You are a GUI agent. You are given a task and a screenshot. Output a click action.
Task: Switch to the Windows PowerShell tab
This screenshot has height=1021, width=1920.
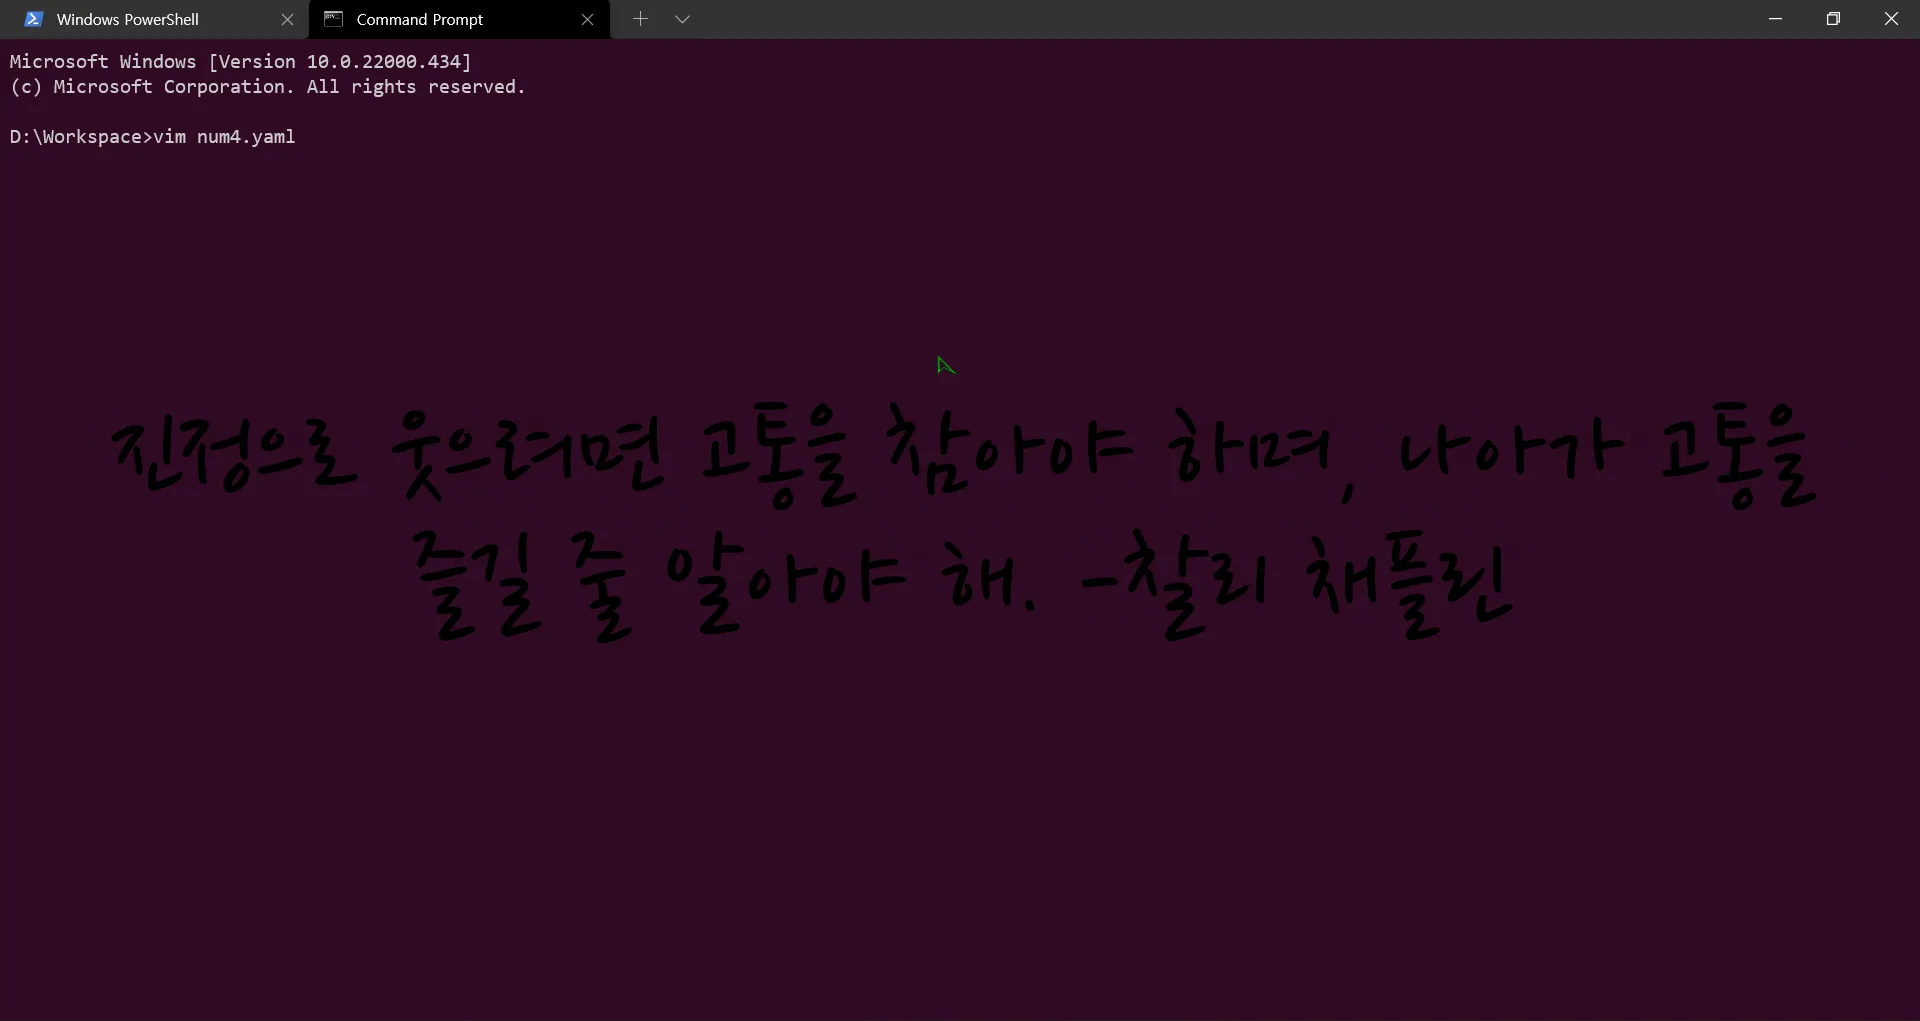[154, 19]
